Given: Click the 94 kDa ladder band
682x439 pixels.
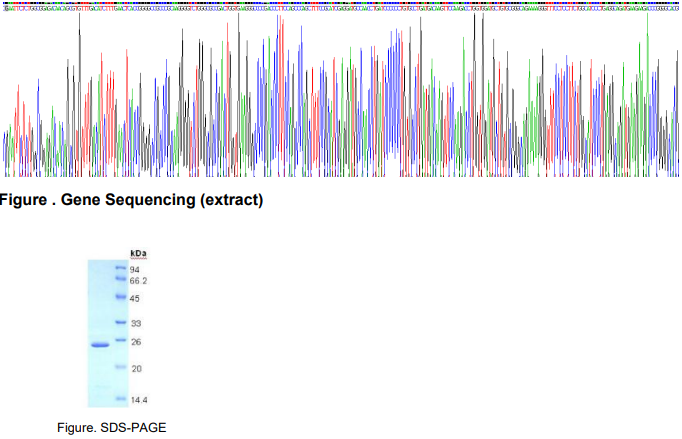Looking at the screenshot, I should tap(119, 269).
